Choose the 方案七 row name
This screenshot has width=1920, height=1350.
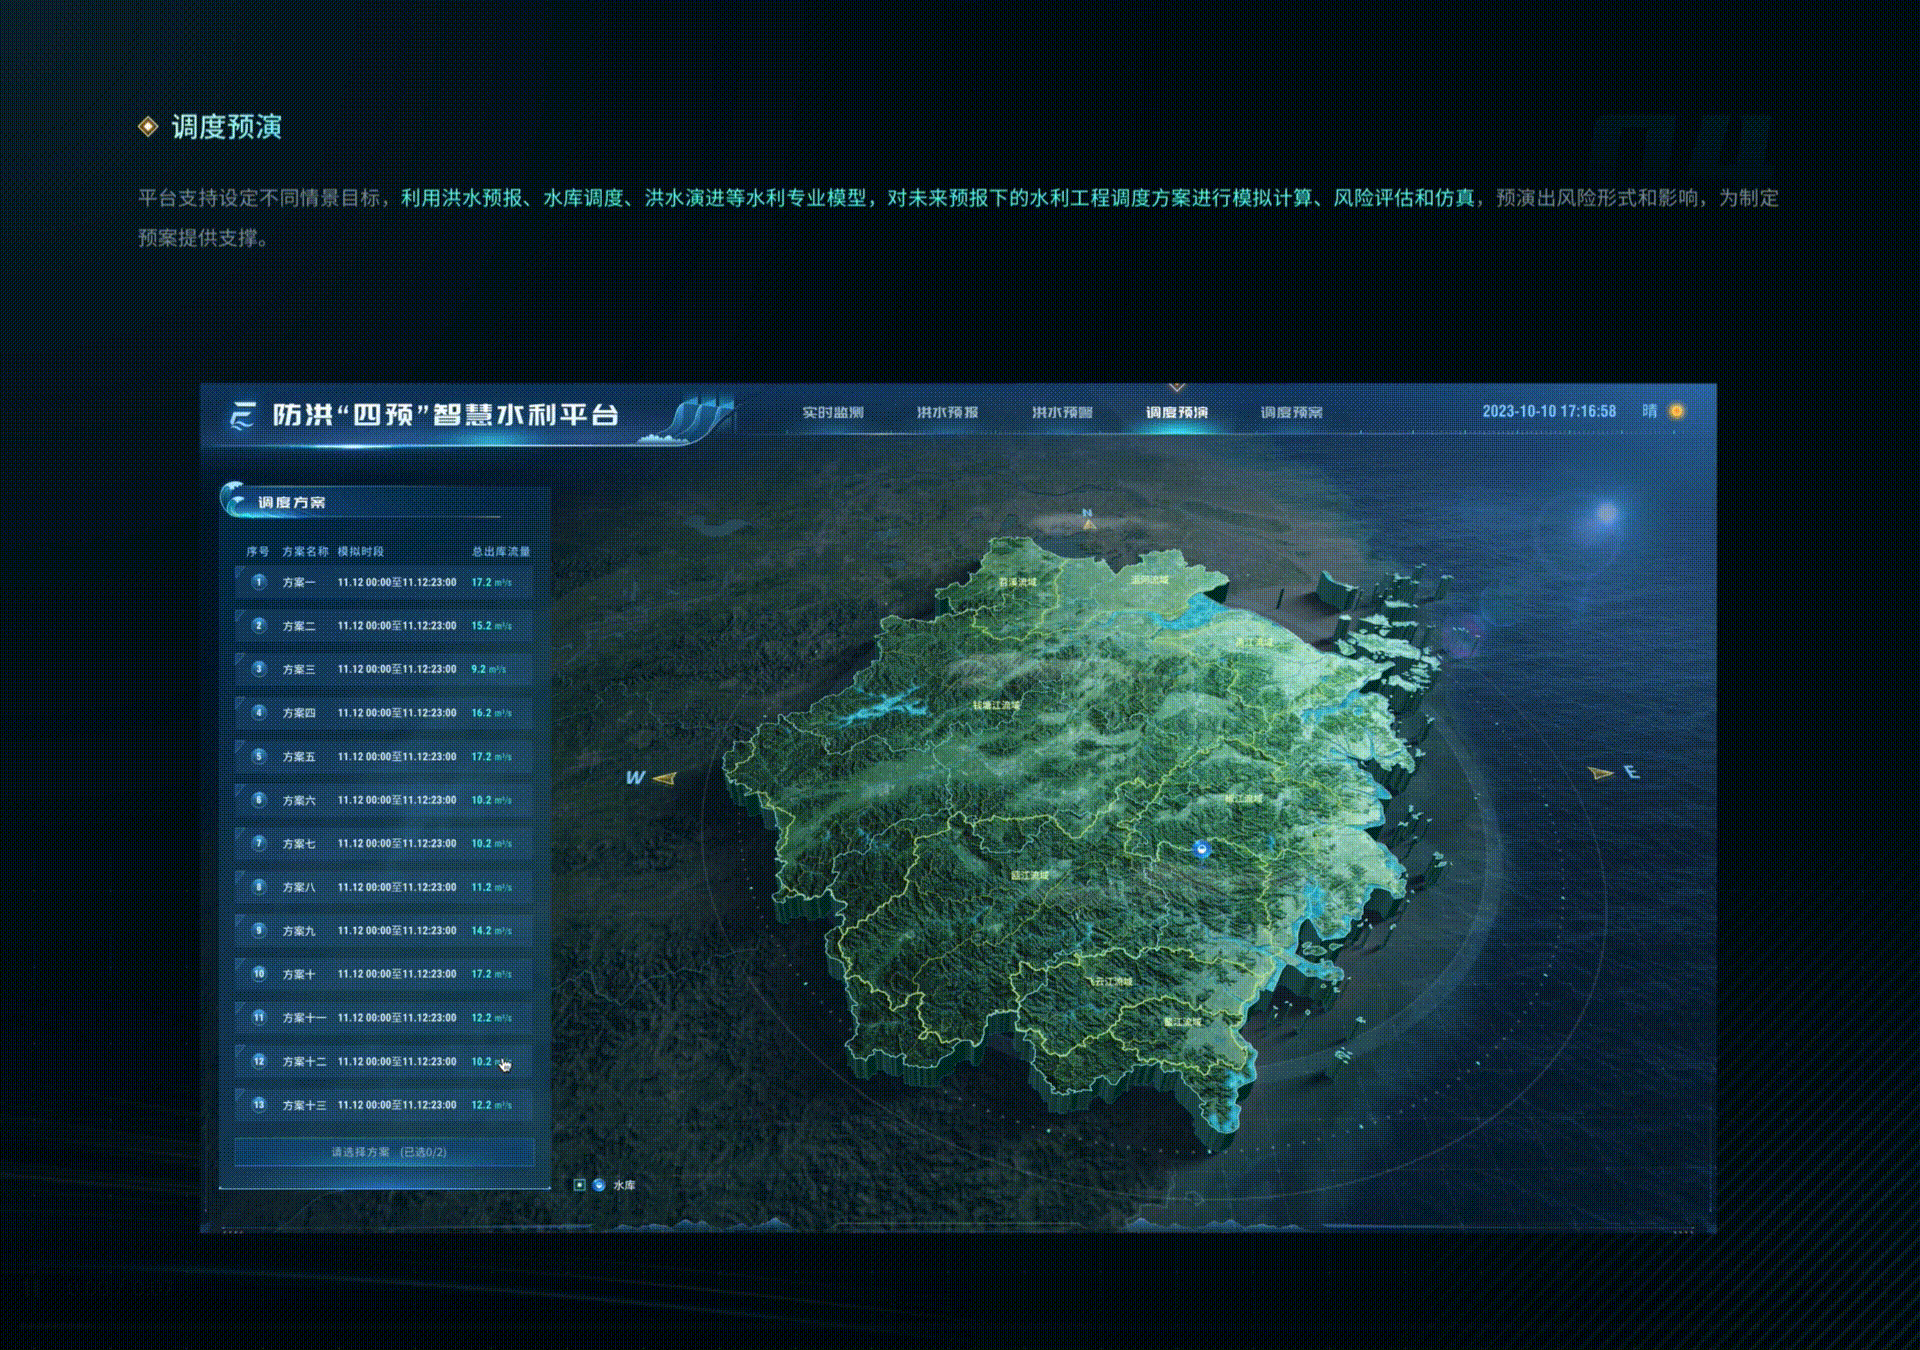[299, 844]
